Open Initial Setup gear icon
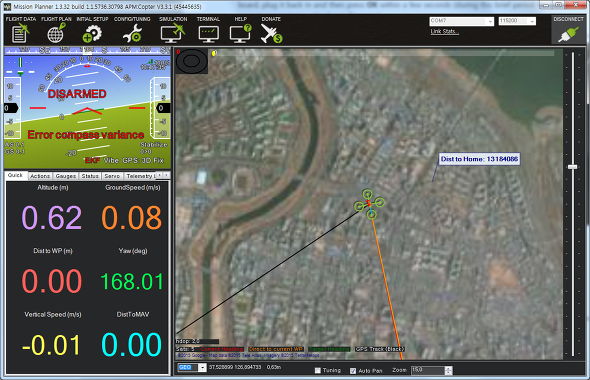Screen dimensions: 590x380 [x=92, y=33]
